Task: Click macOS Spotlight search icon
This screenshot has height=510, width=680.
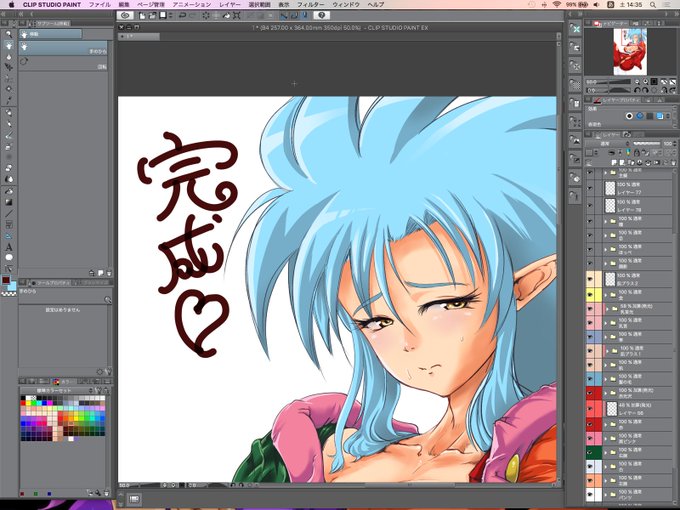Action: point(652,4)
